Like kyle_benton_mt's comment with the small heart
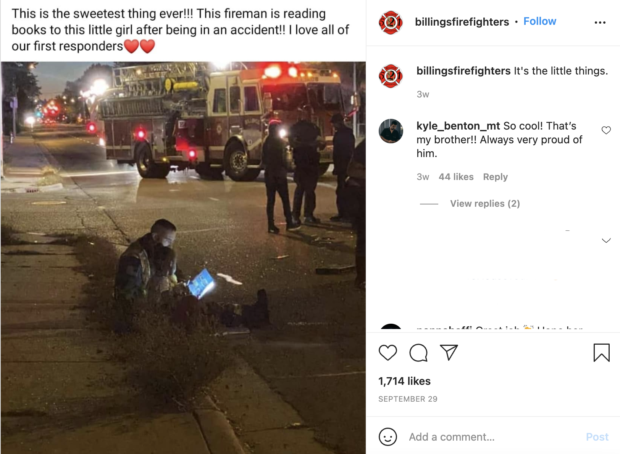 point(606,130)
